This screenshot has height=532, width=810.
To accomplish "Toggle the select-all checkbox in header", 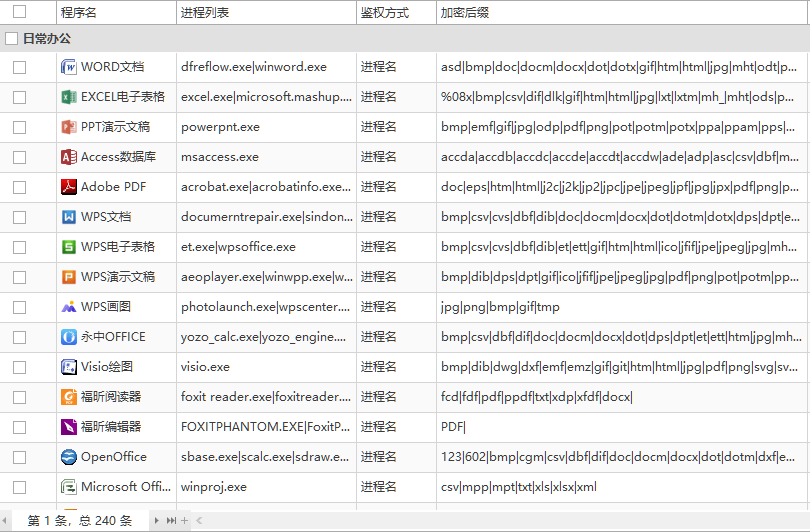I will [x=20, y=11].
